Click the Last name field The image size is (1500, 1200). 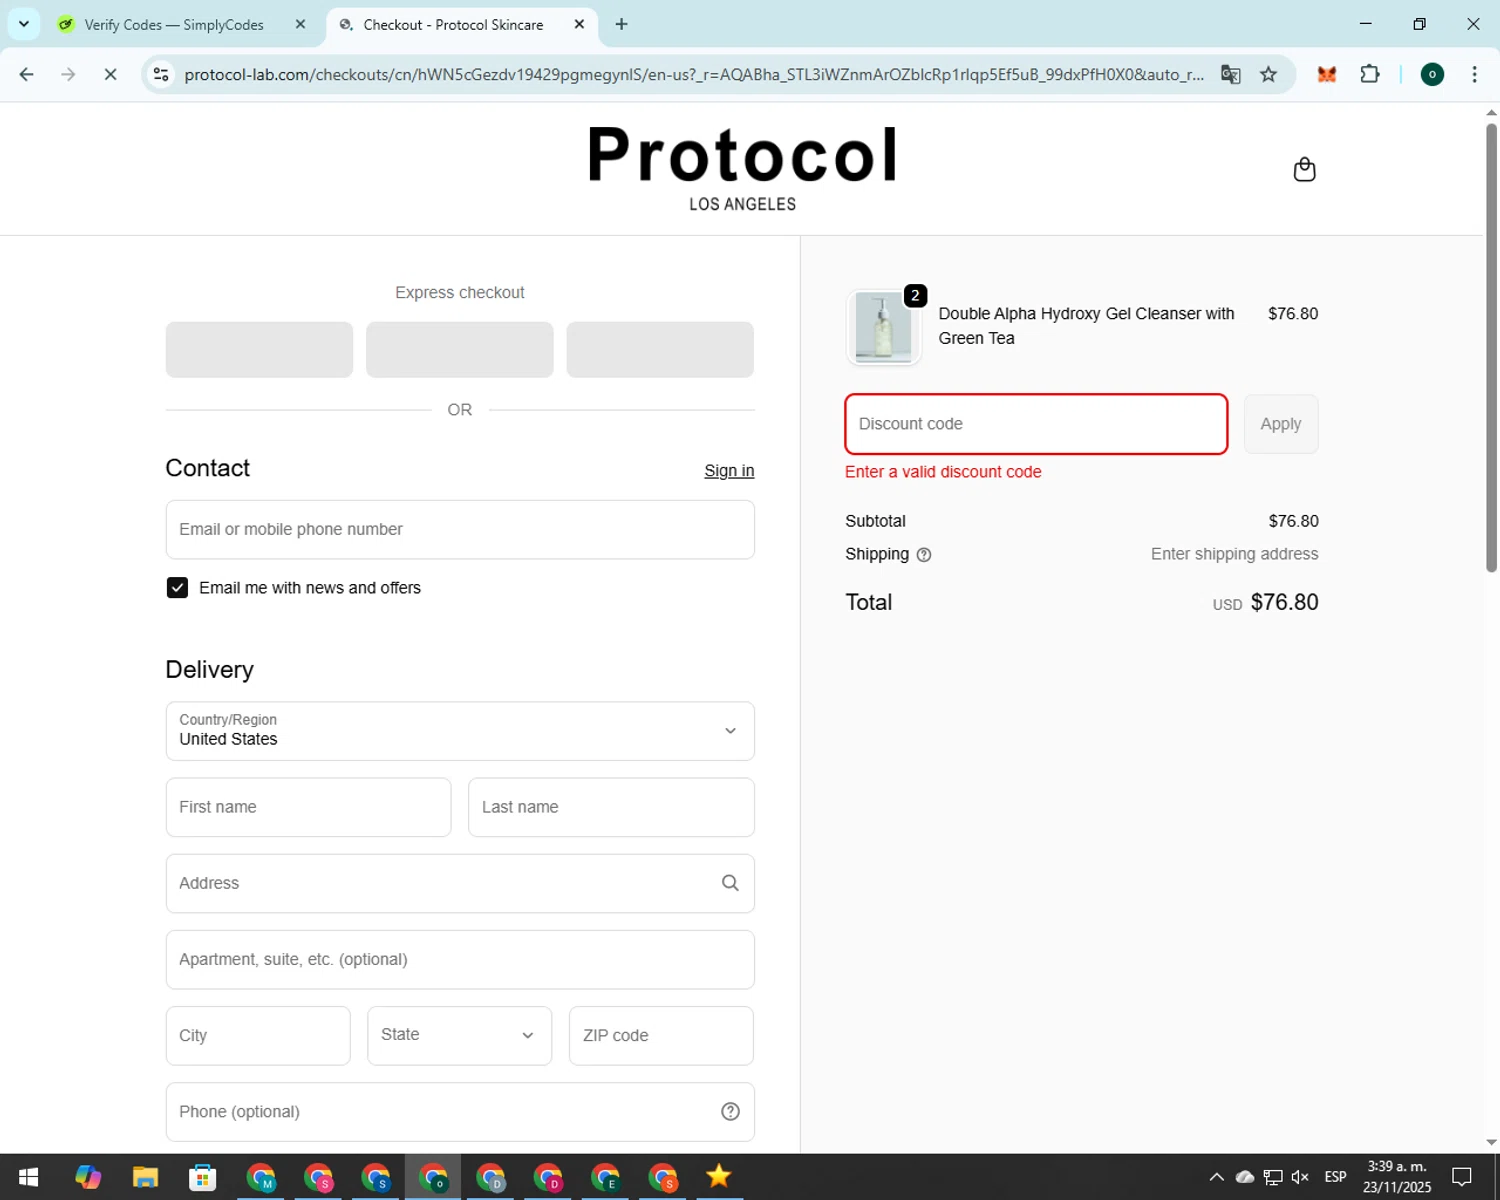tap(611, 807)
